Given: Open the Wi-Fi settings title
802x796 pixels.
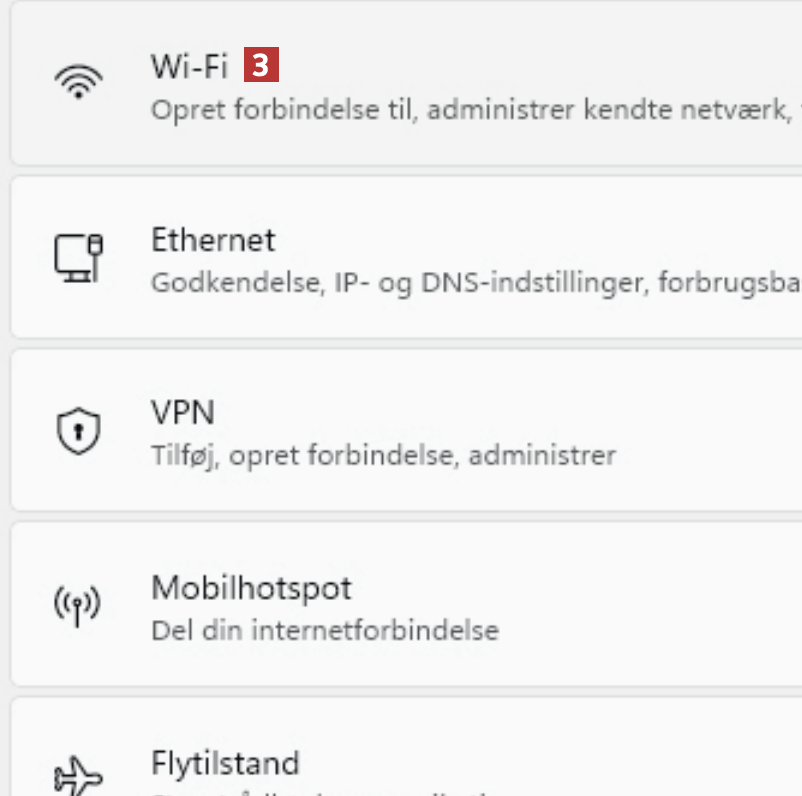Looking at the screenshot, I should pyautogui.click(x=190, y=66).
